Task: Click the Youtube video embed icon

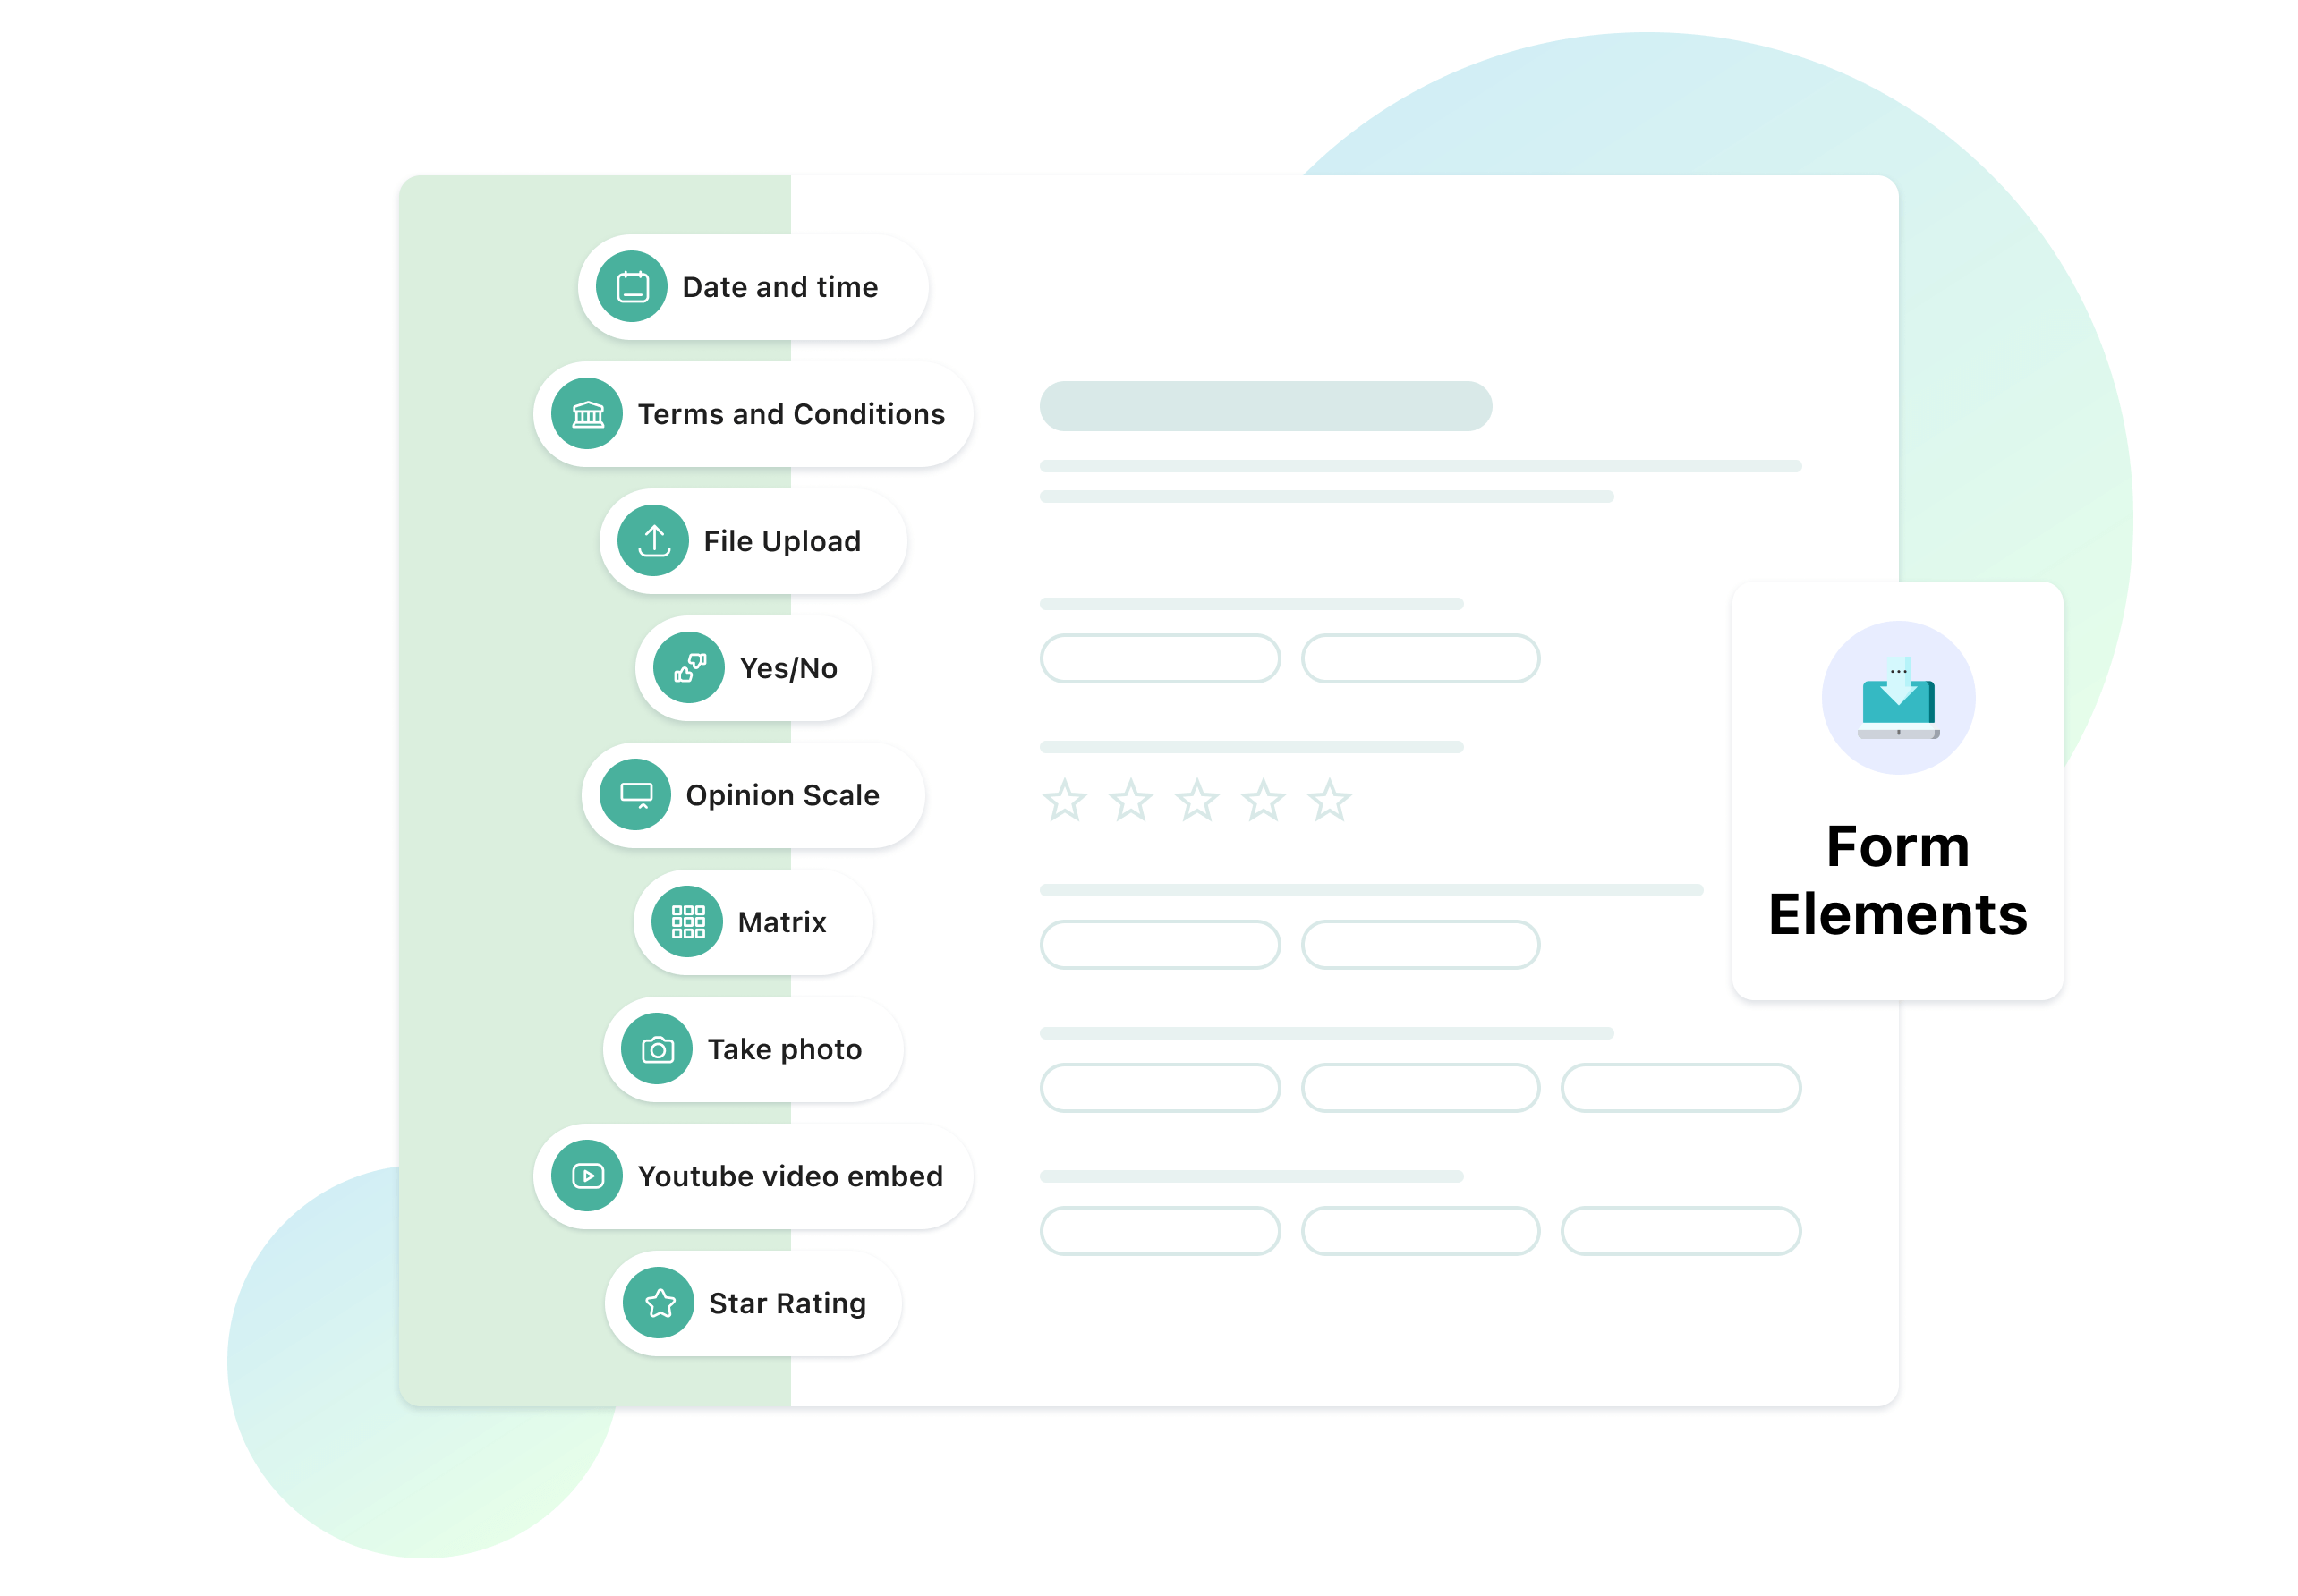Action: point(589,1177)
